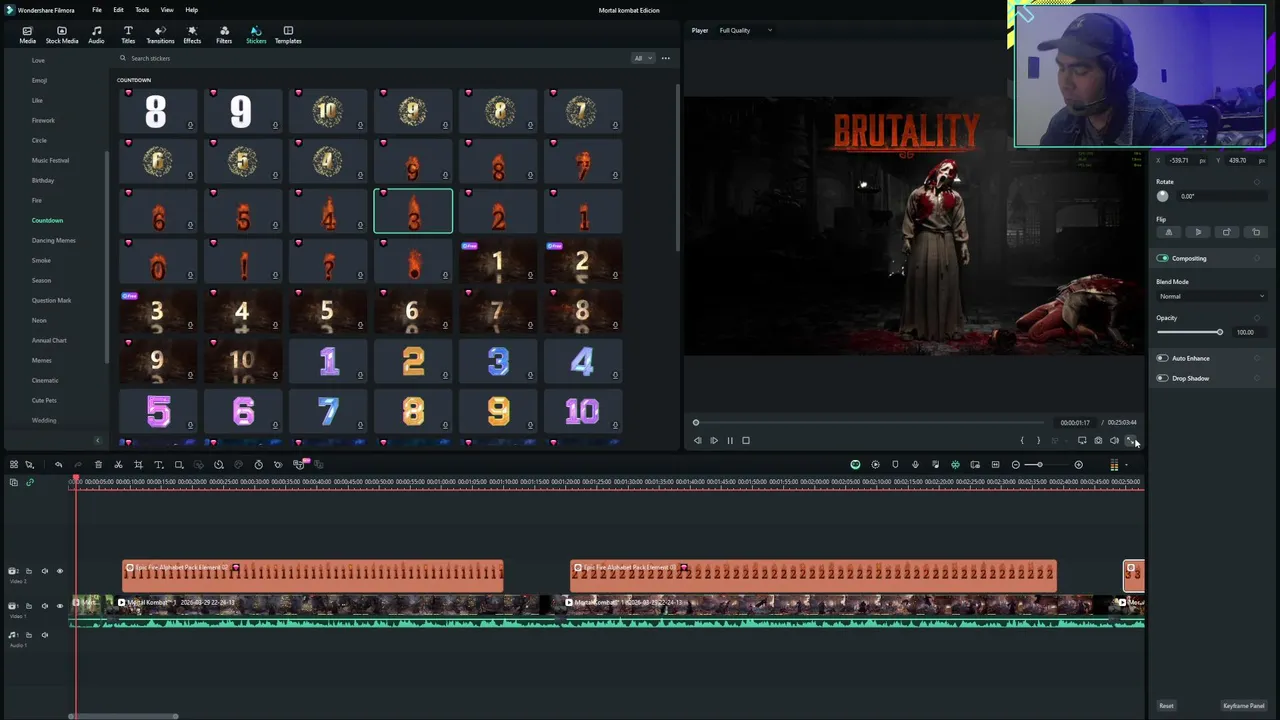1280x720 pixels.
Task: Open the View menu
Action: tap(167, 10)
